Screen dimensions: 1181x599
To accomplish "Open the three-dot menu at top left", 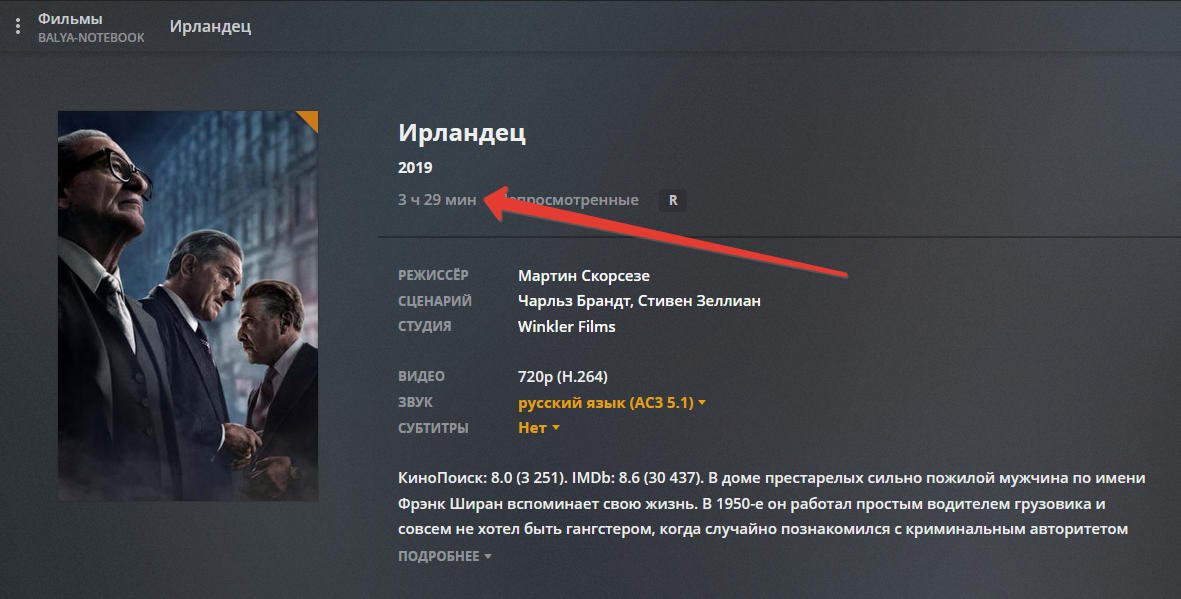I will [x=18, y=26].
